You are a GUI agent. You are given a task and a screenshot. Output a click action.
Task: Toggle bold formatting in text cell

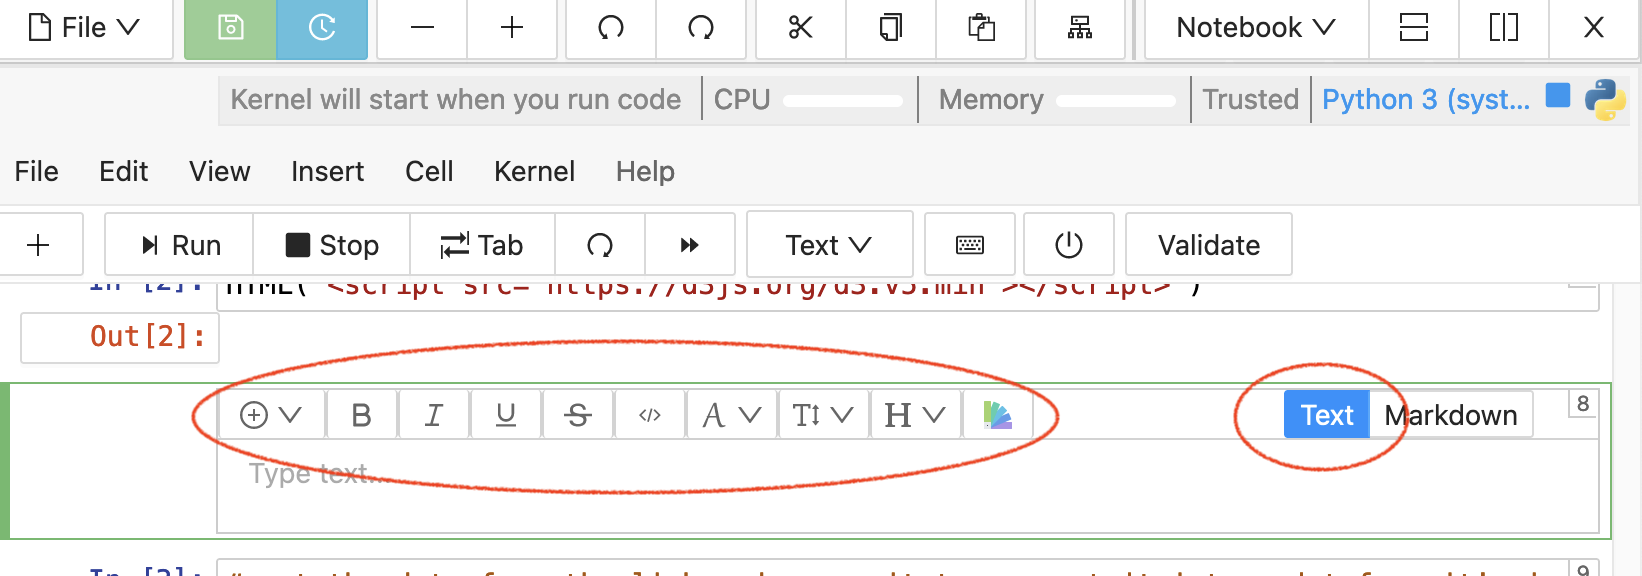[x=361, y=415]
